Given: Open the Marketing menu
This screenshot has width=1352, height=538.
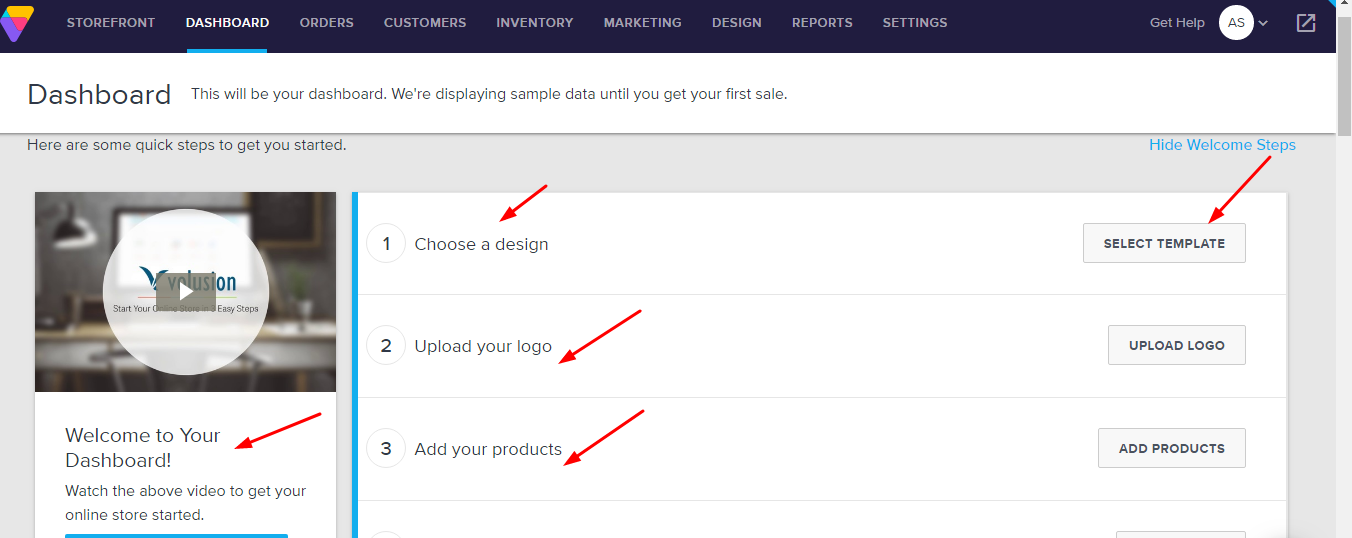Looking at the screenshot, I should coord(643,23).
